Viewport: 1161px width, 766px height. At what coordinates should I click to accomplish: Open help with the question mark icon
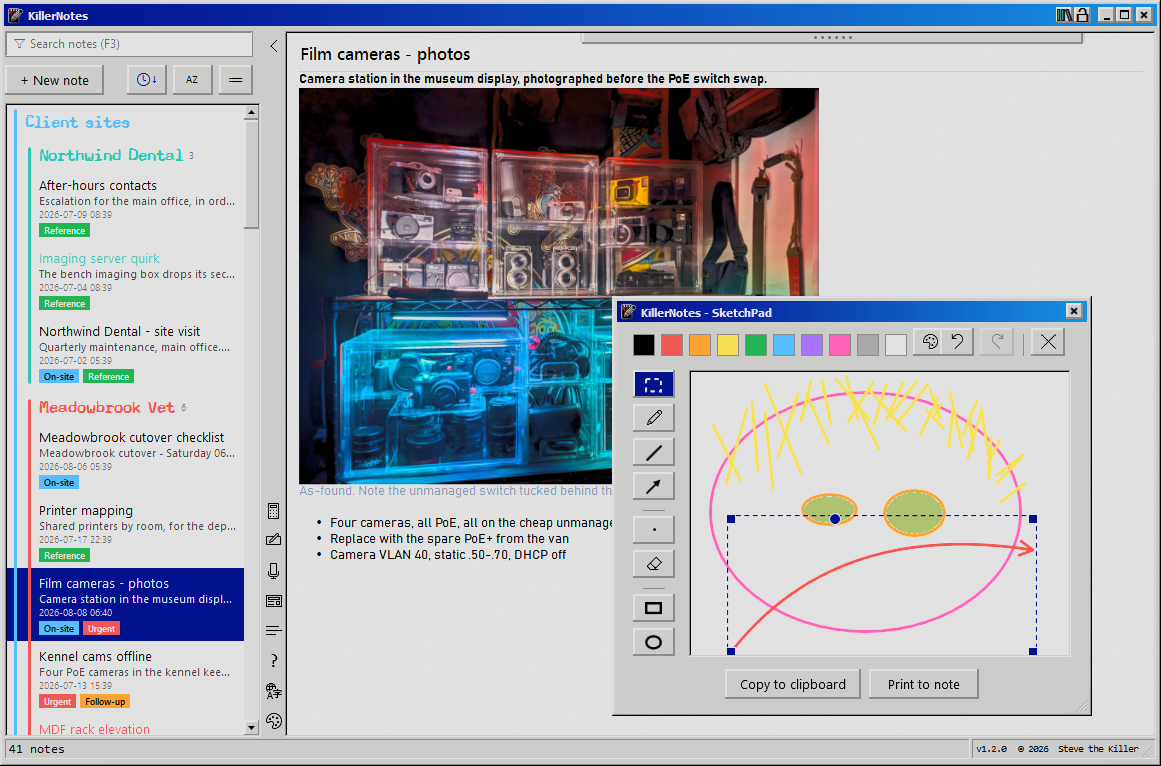(273, 660)
